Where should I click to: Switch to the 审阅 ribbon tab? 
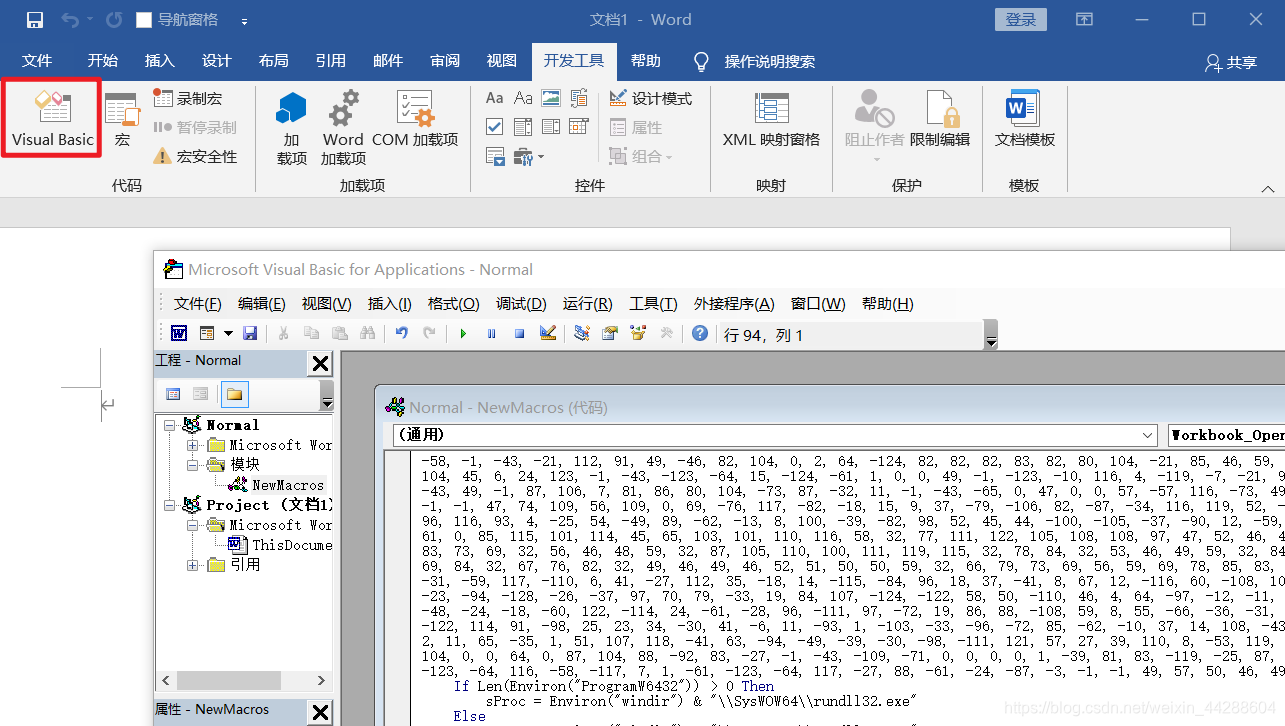click(445, 61)
